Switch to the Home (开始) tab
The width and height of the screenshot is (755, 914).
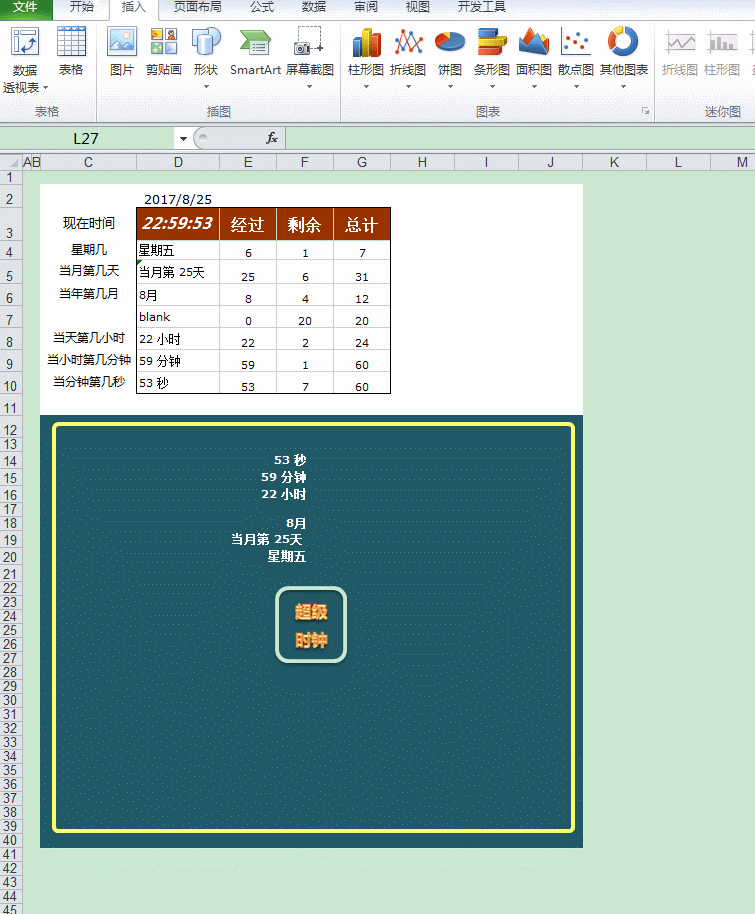[x=82, y=8]
